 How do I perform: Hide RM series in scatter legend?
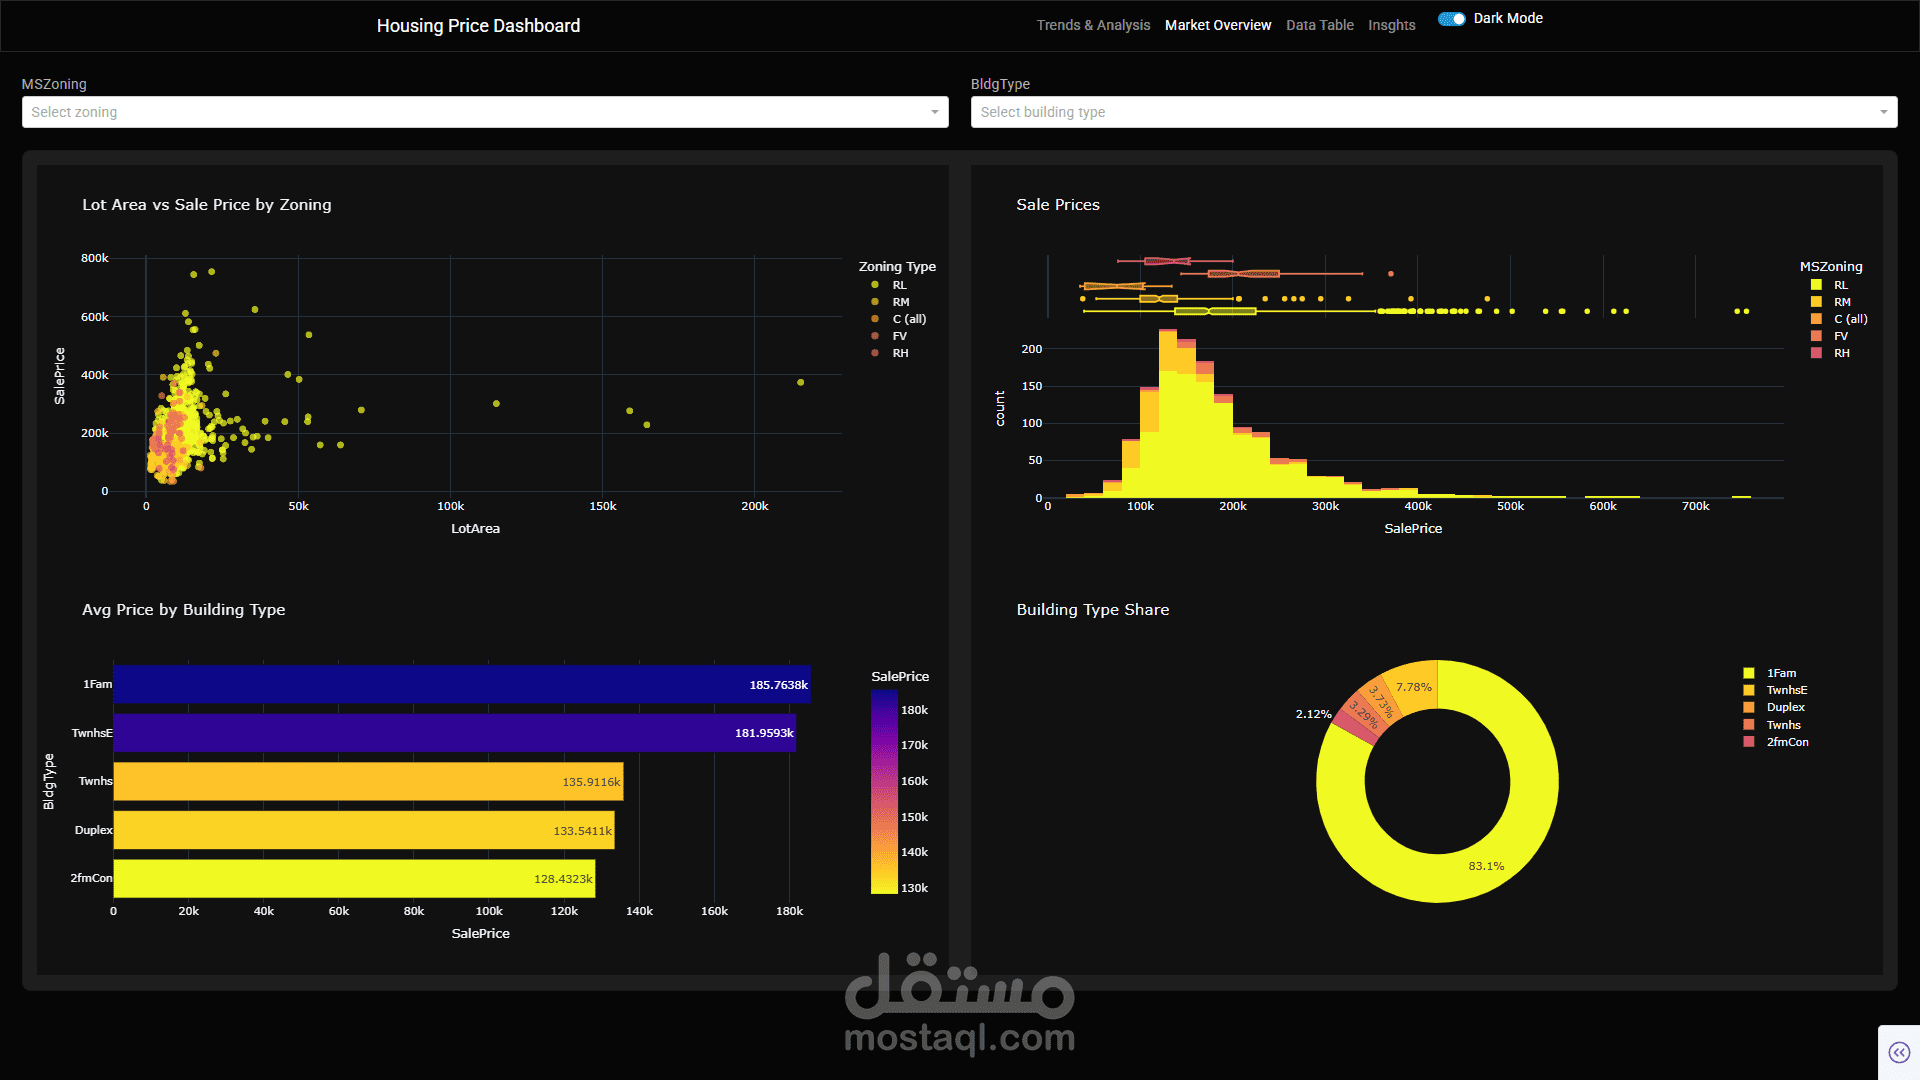pos(876,302)
